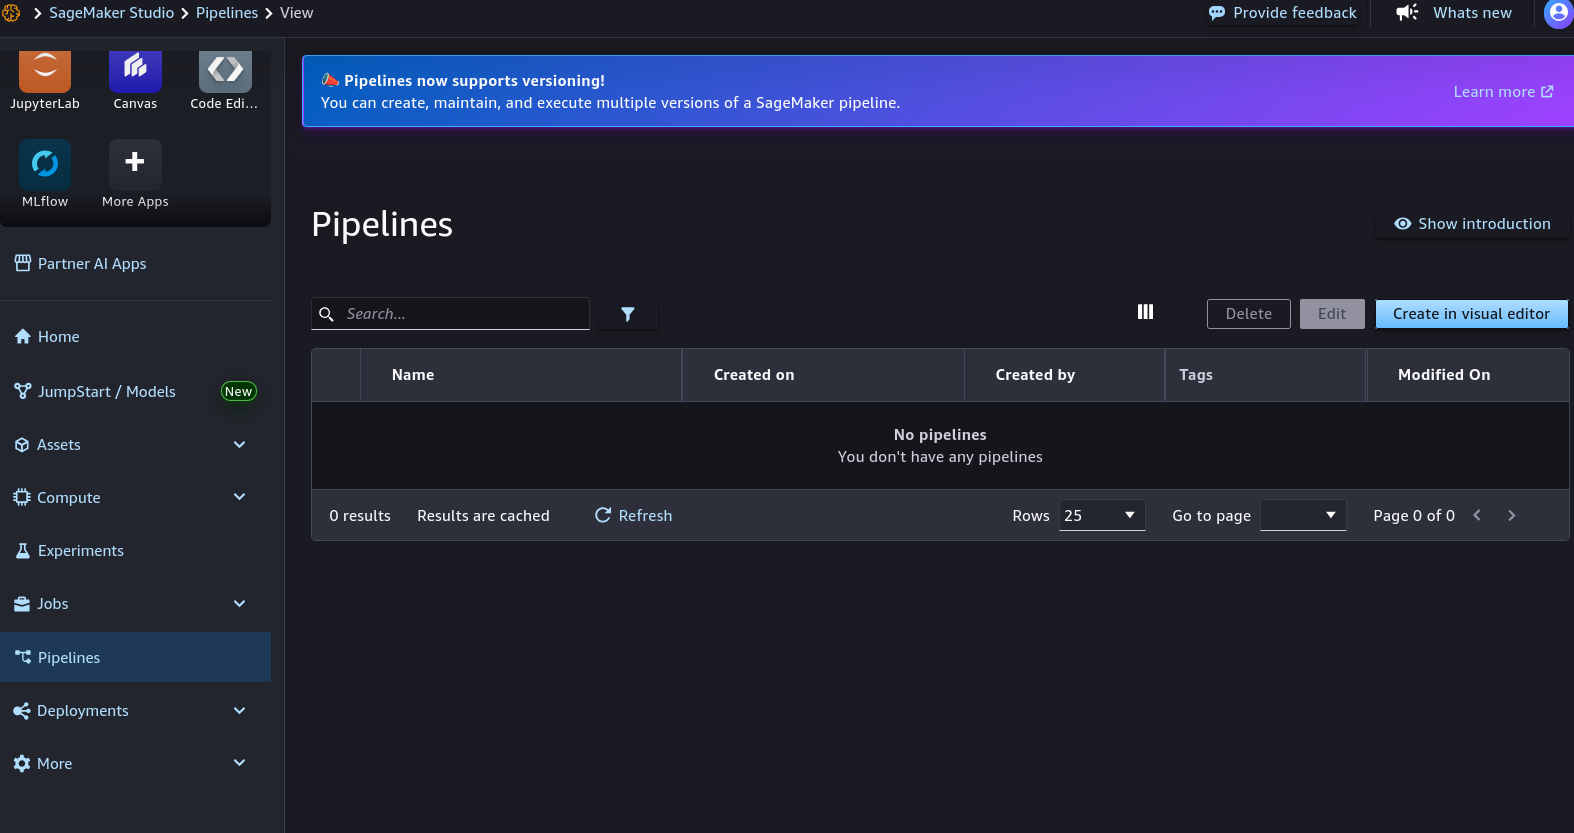Launch the Canvas app
Viewport: 1574px width, 833px height.
(135, 71)
